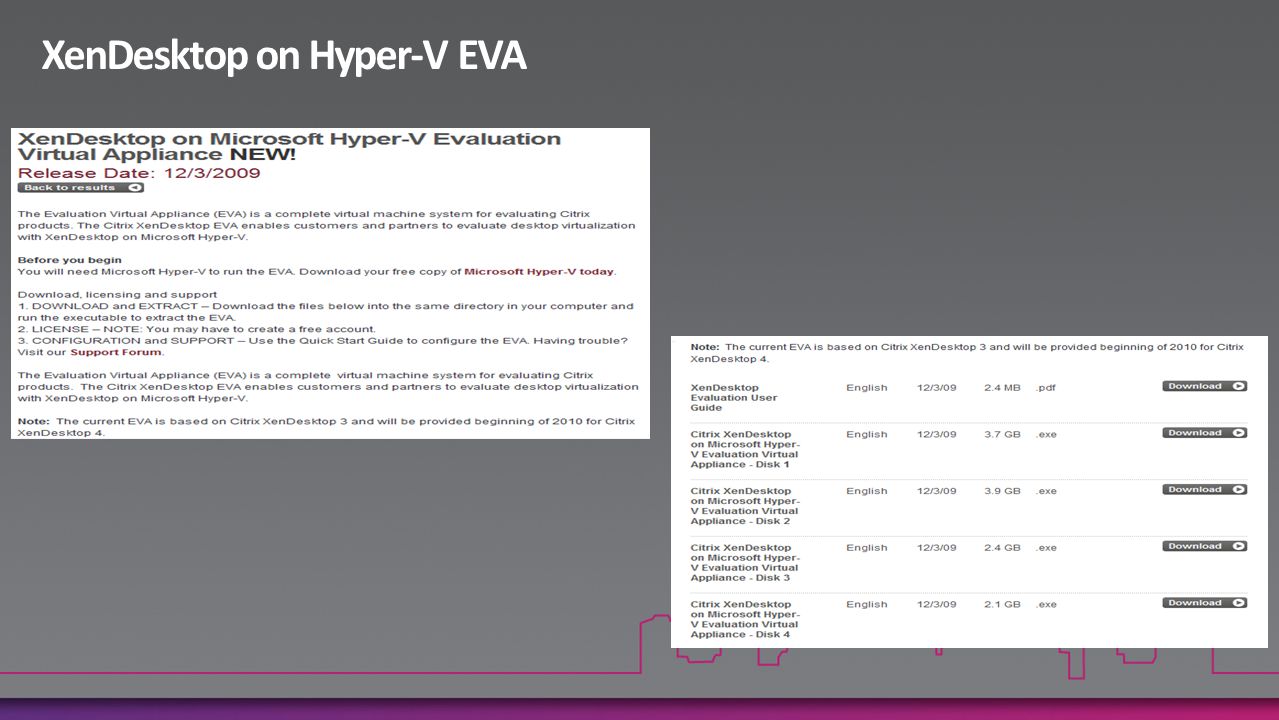
Task: Click the page heading ending in NEW!
Action: coord(290,147)
